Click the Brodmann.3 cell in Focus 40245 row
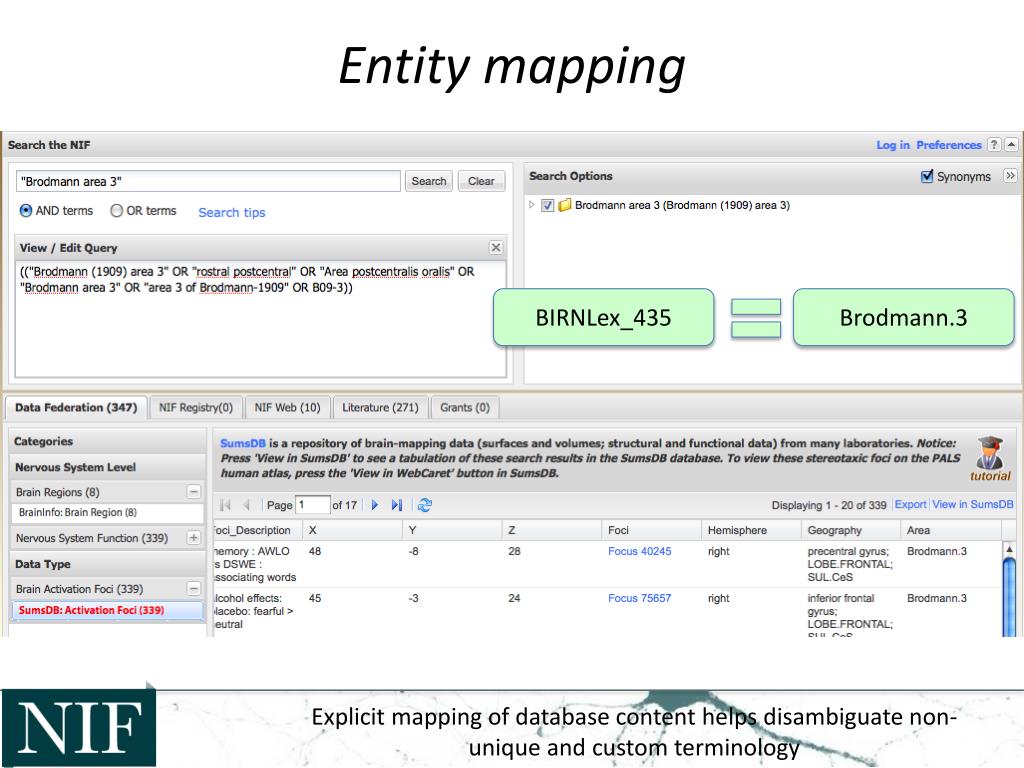Viewport: 1024px width, 768px height. tap(936, 551)
